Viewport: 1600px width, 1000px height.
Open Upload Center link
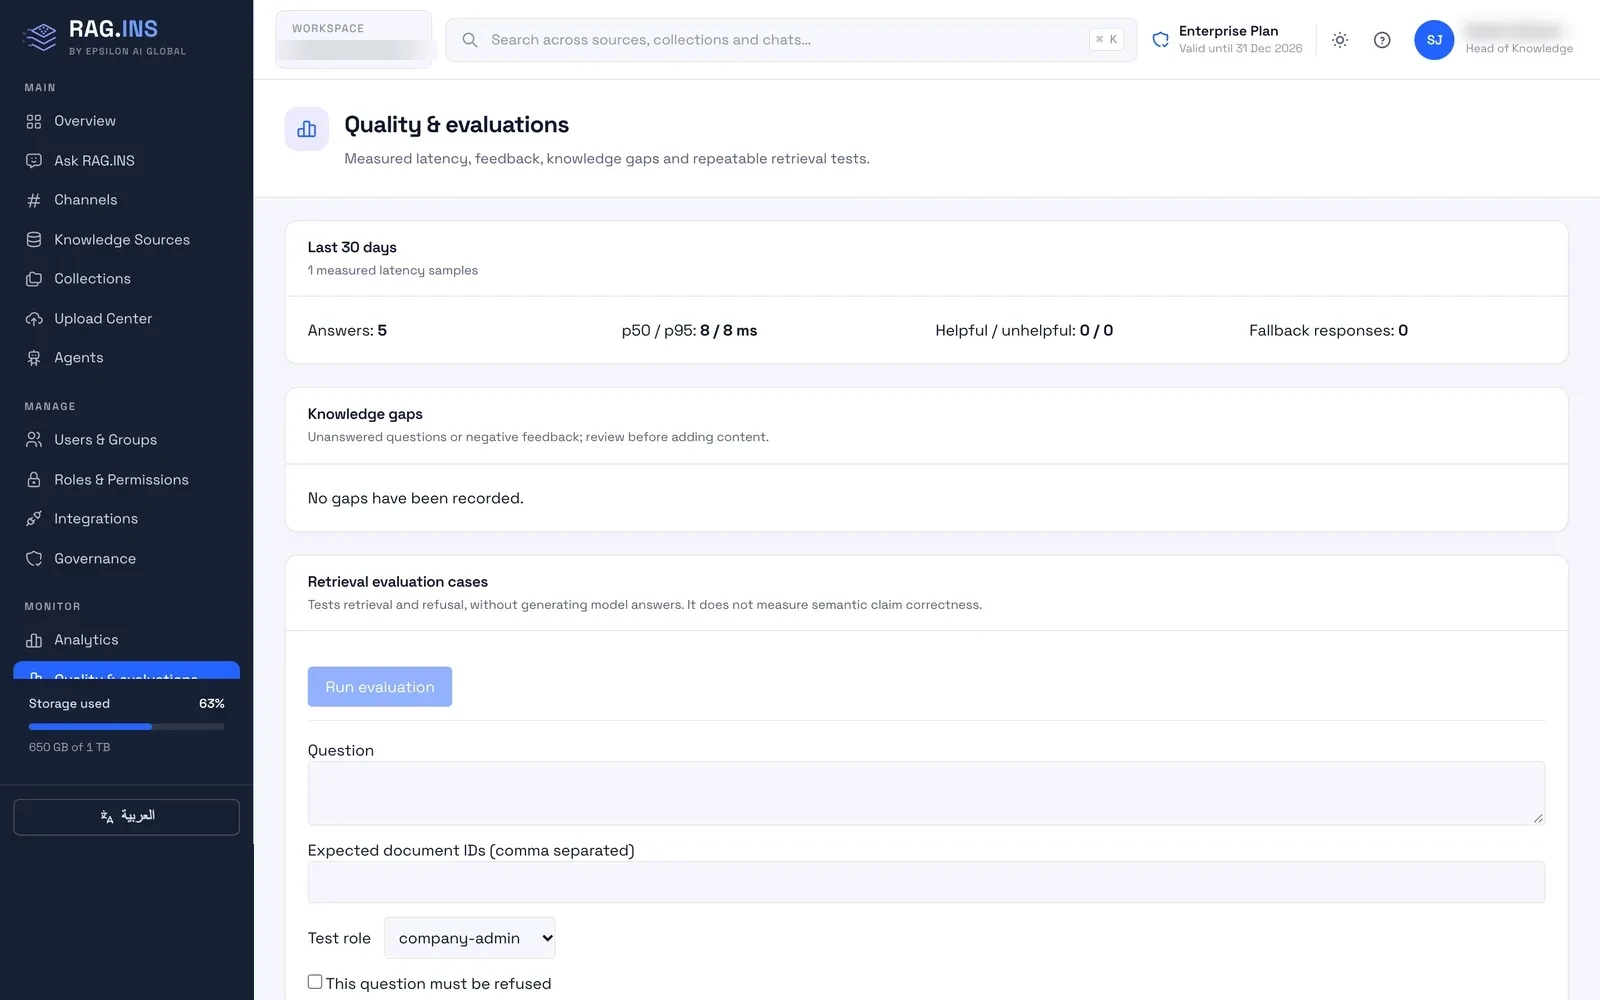126,319
